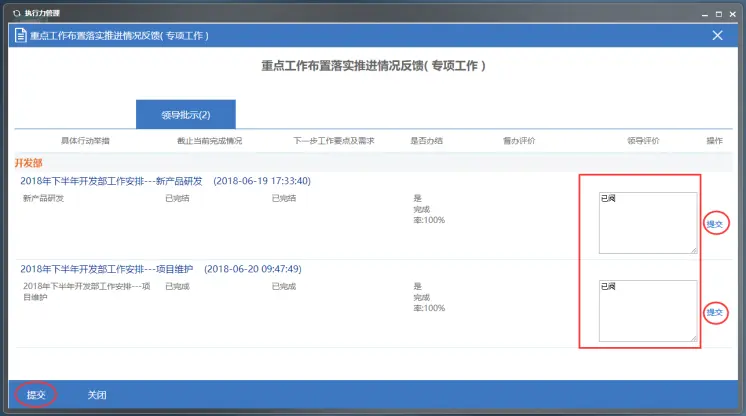The width and height of the screenshot is (746, 416).
Task: Click the 执行力管理 app icon in title bar
Action: (17, 13)
